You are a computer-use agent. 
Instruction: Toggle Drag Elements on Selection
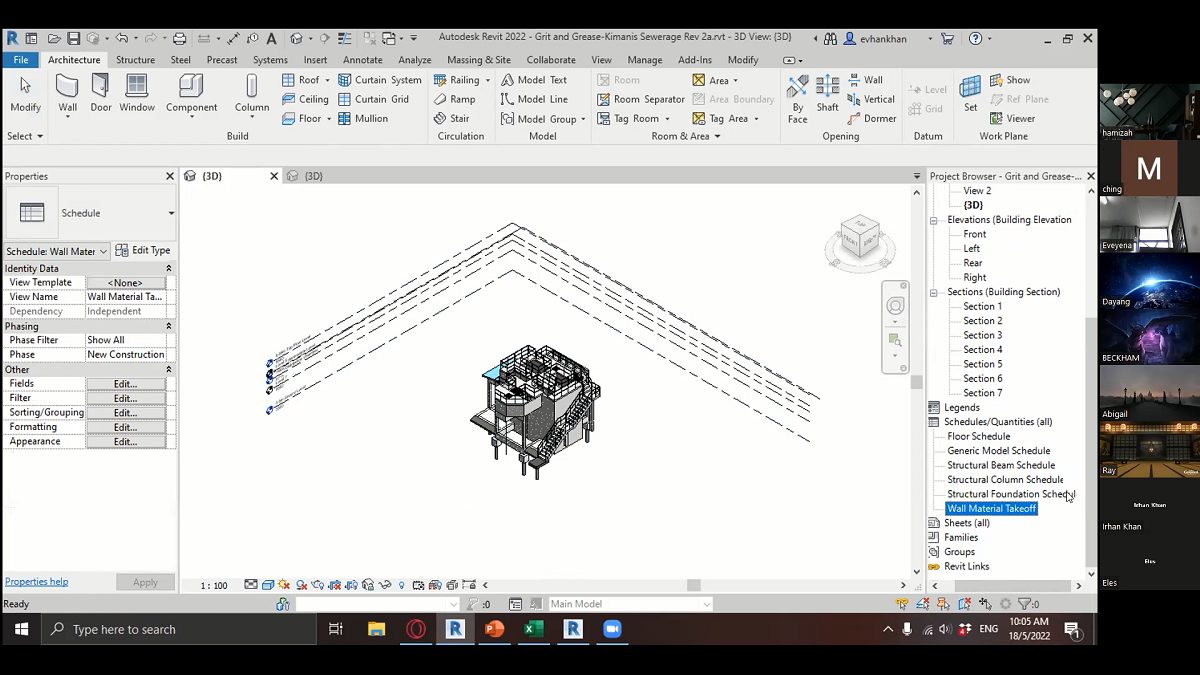click(x=986, y=604)
